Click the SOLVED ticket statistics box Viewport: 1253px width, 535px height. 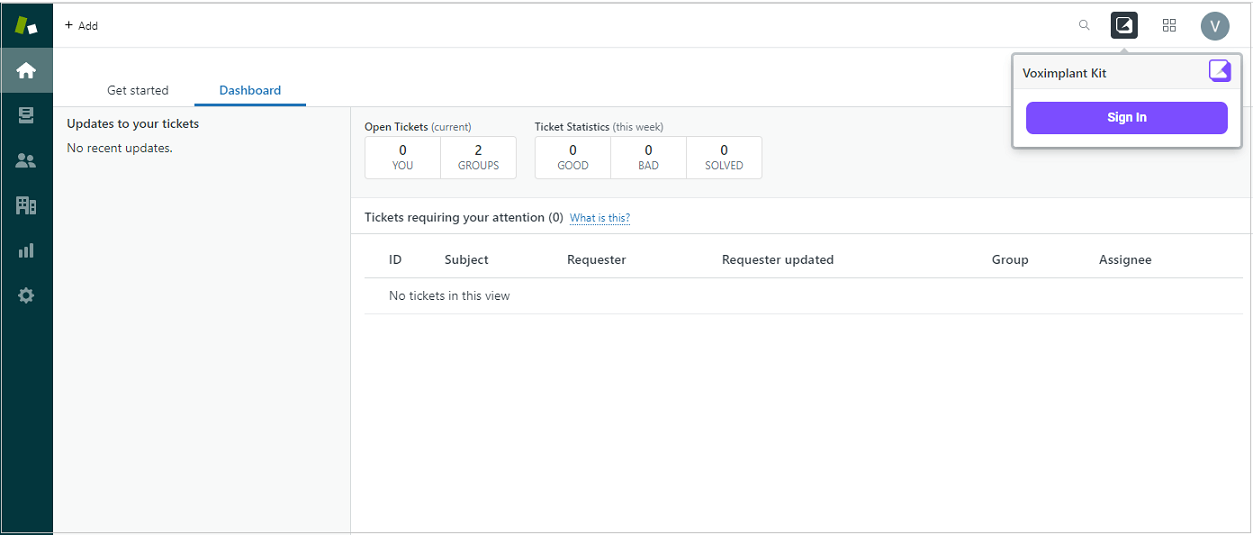(x=724, y=157)
